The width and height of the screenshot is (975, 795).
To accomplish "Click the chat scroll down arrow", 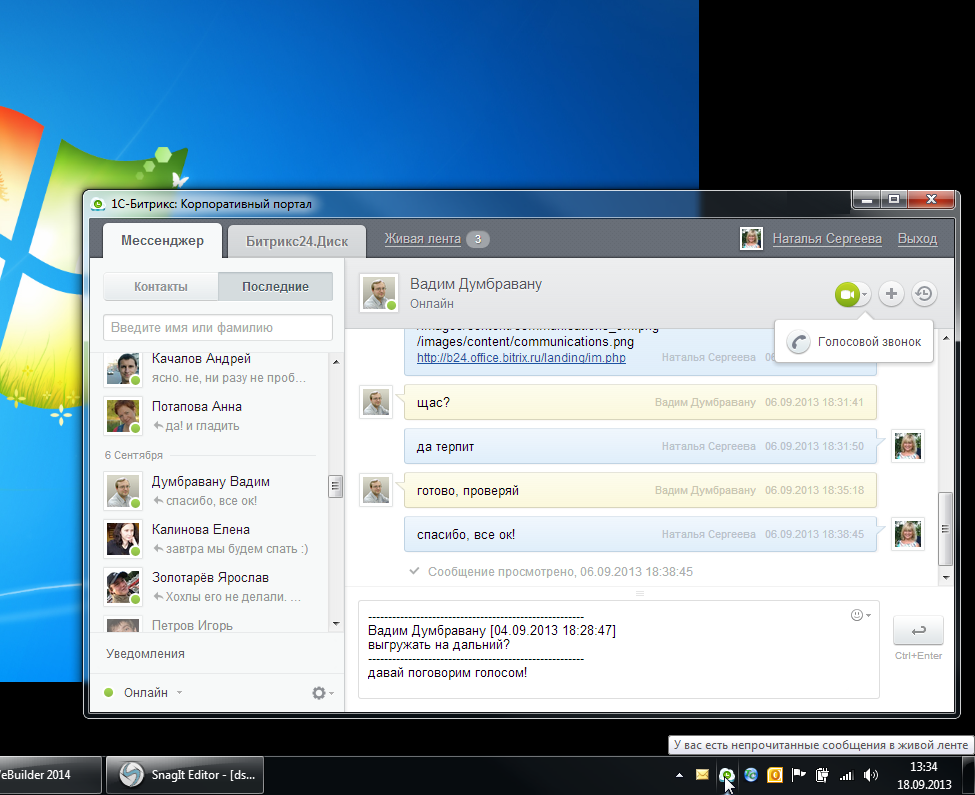I will [946, 577].
